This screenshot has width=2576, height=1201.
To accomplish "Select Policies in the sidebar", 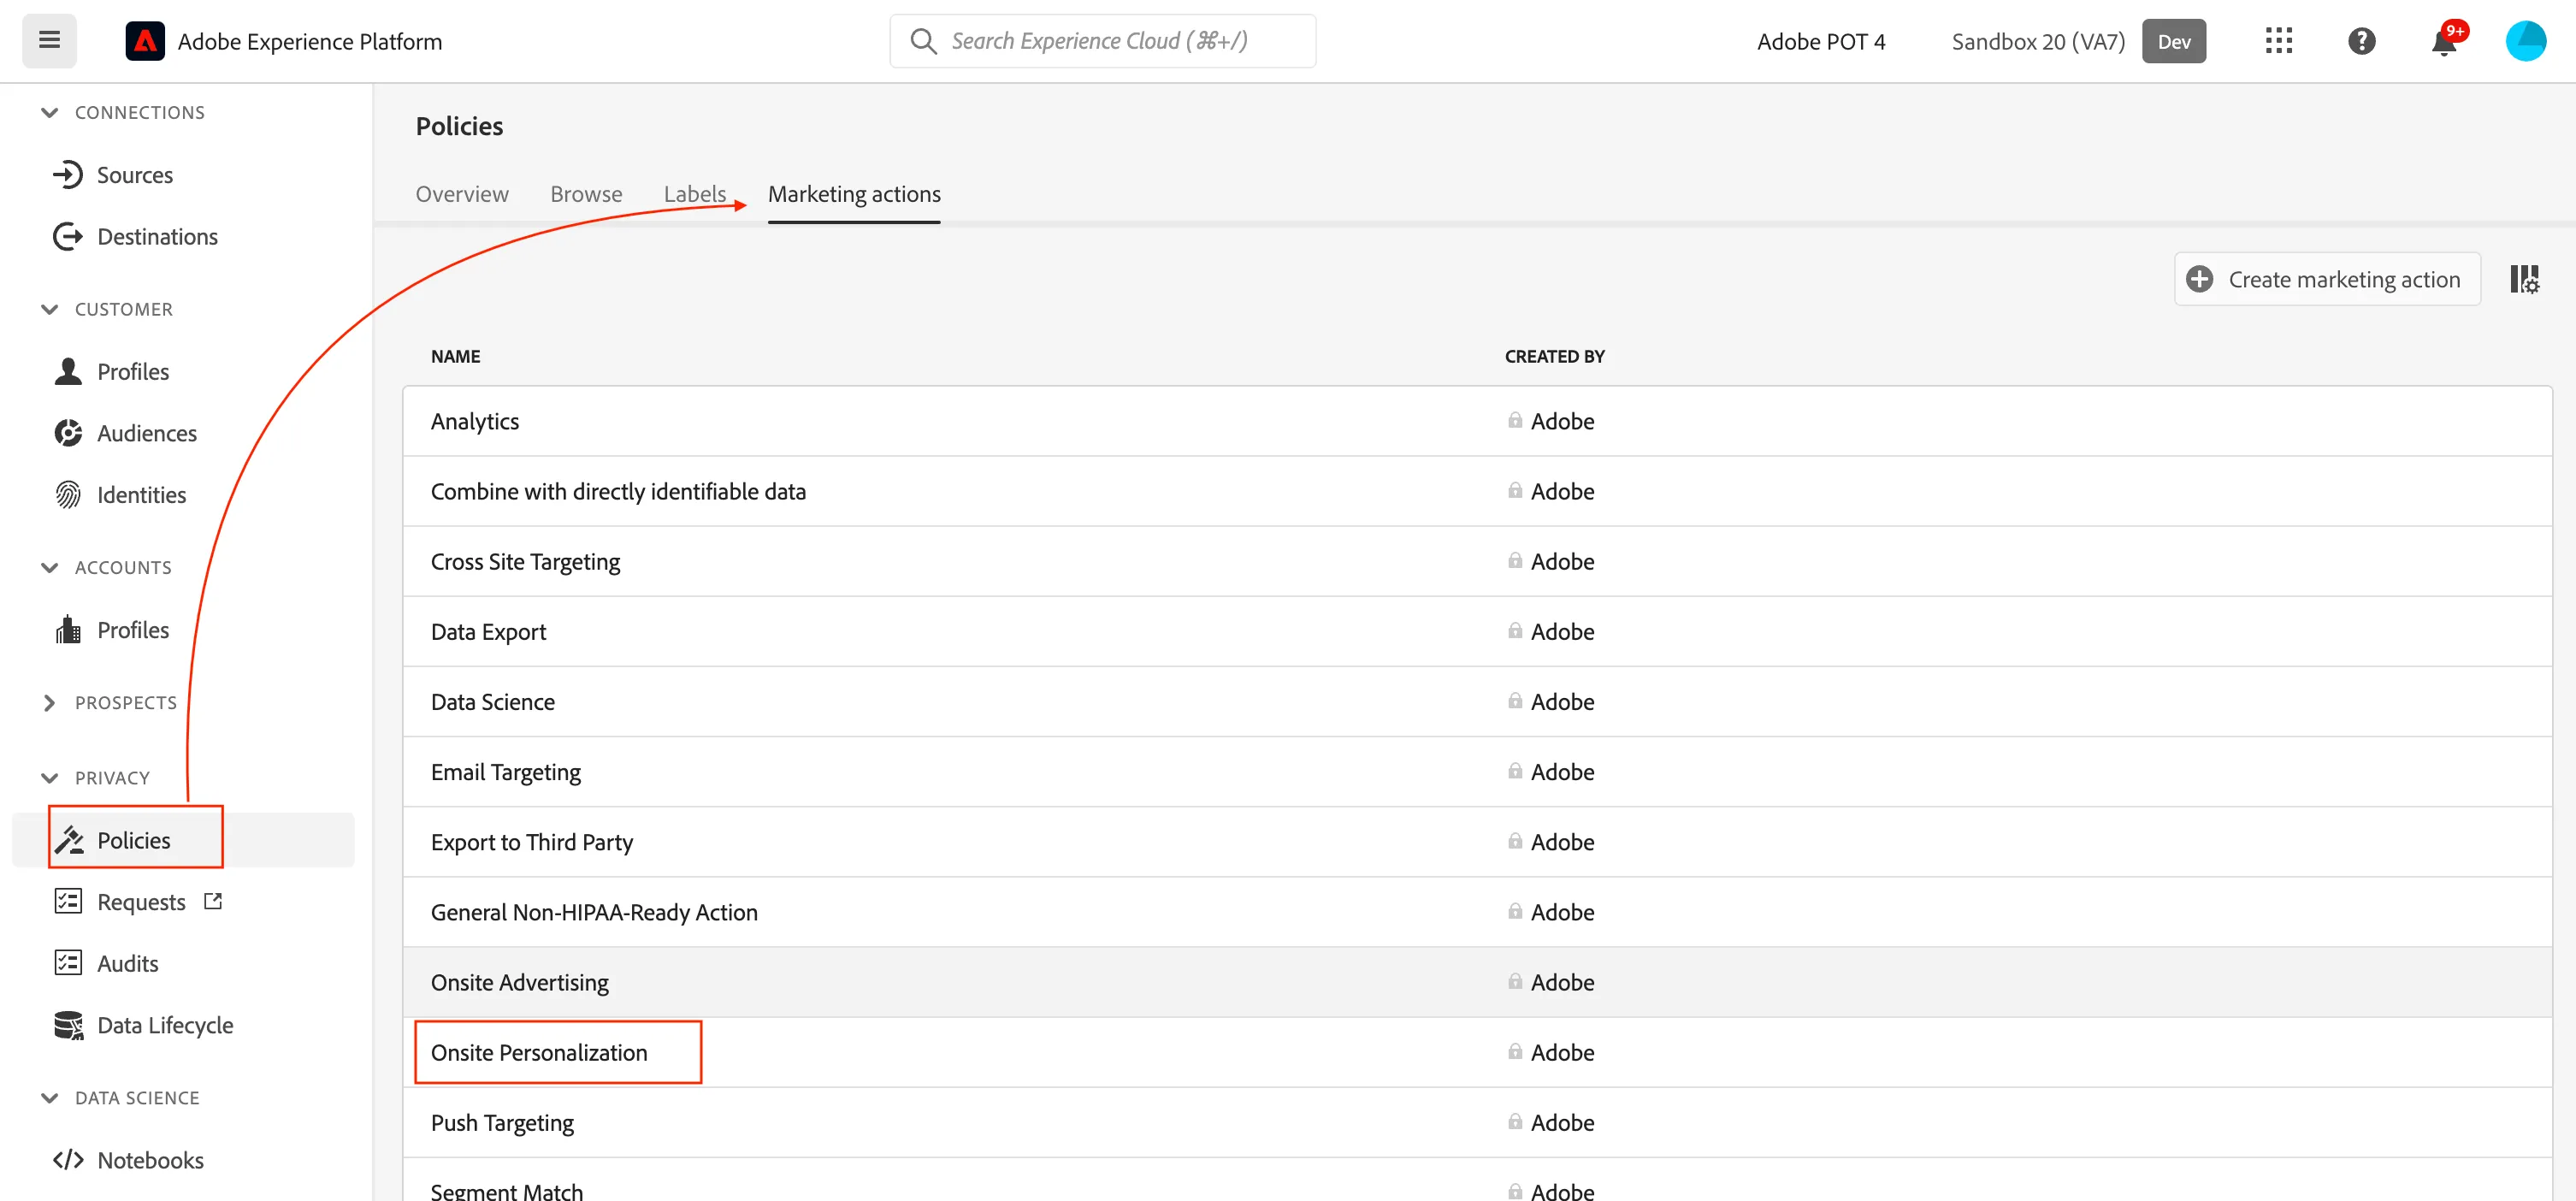I will [x=183, y=840].
